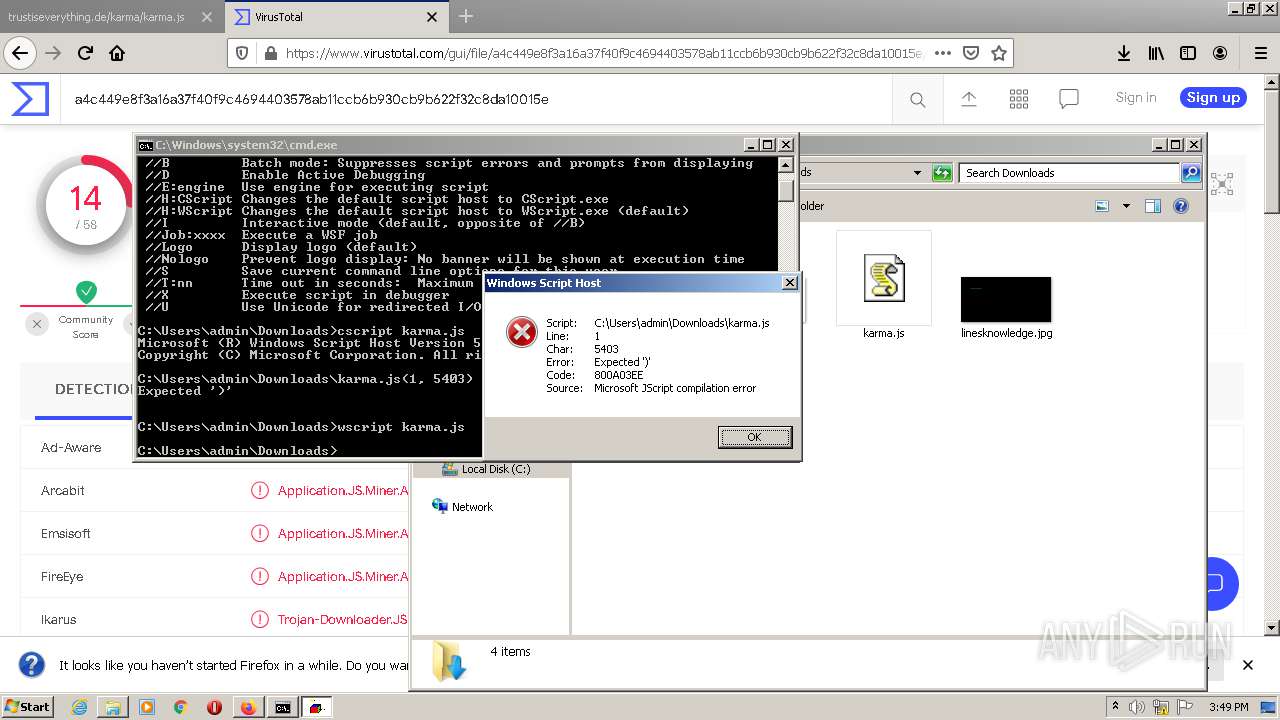Click FireEye vendor name
Image resolution: width=1280 pixels, height=720 pixels.
[62, 576]
